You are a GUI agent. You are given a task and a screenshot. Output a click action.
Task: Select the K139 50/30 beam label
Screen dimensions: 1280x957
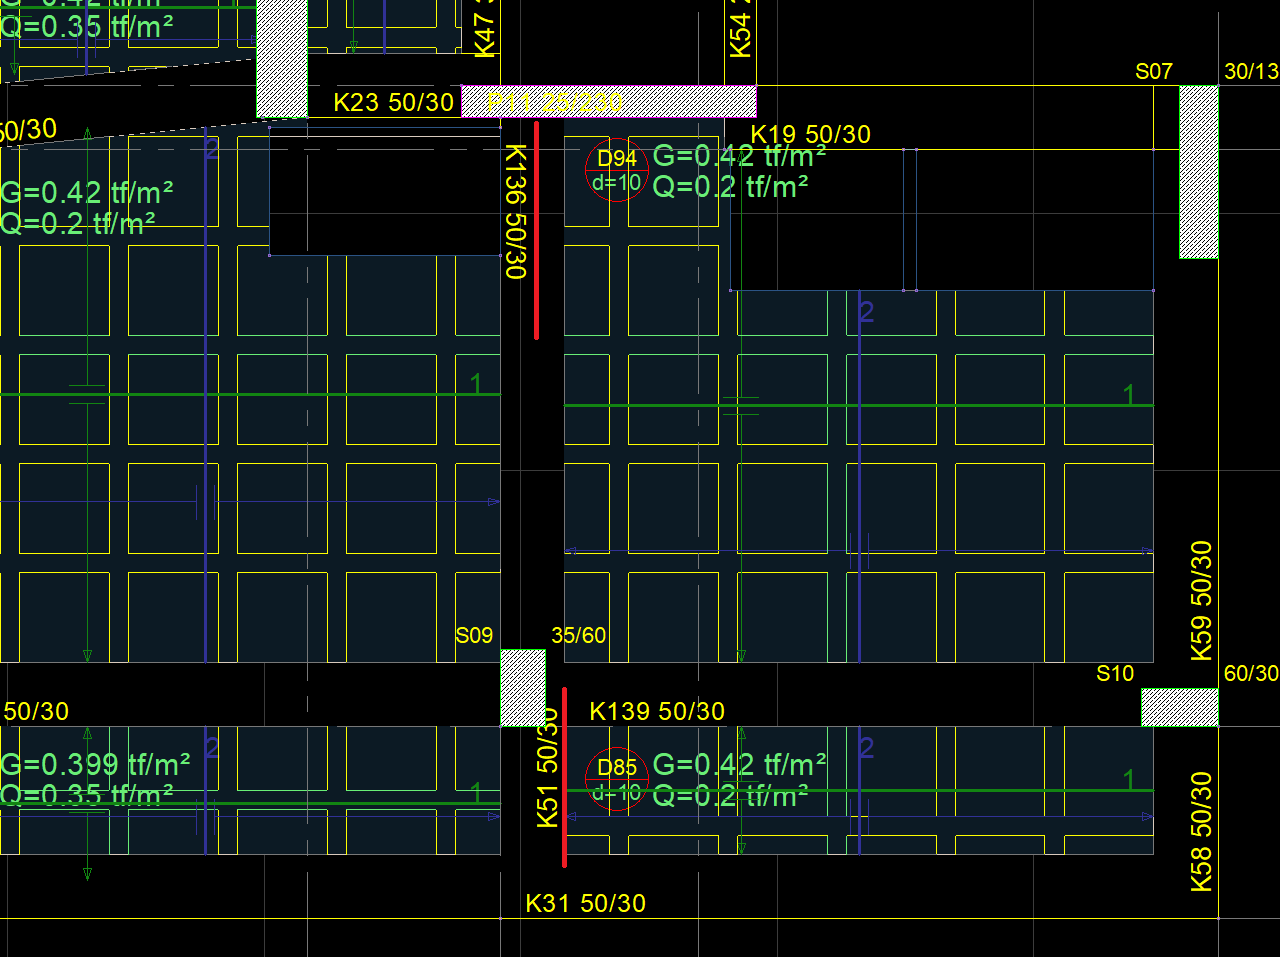[657, 711]
